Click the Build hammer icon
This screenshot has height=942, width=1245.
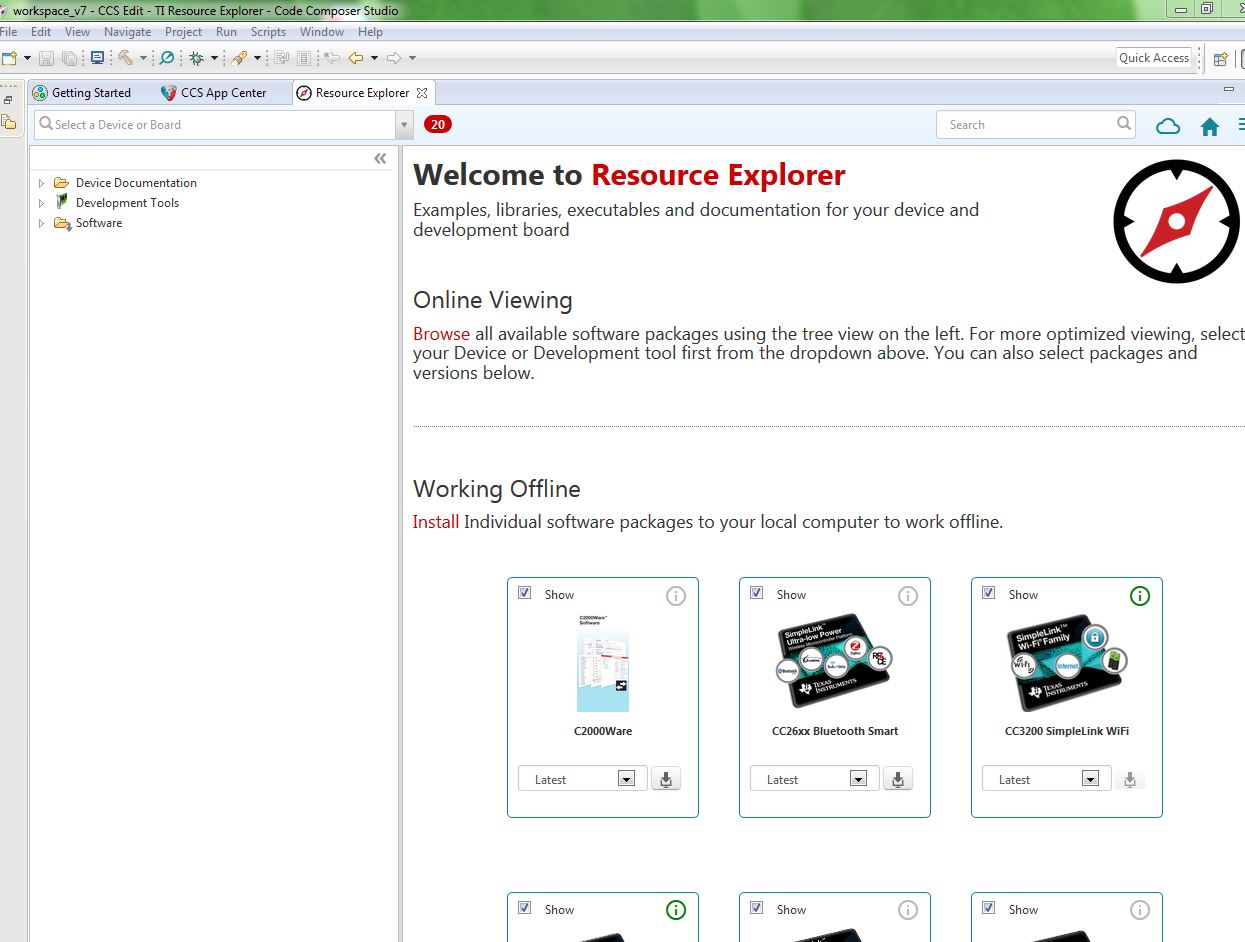point(125,58)
